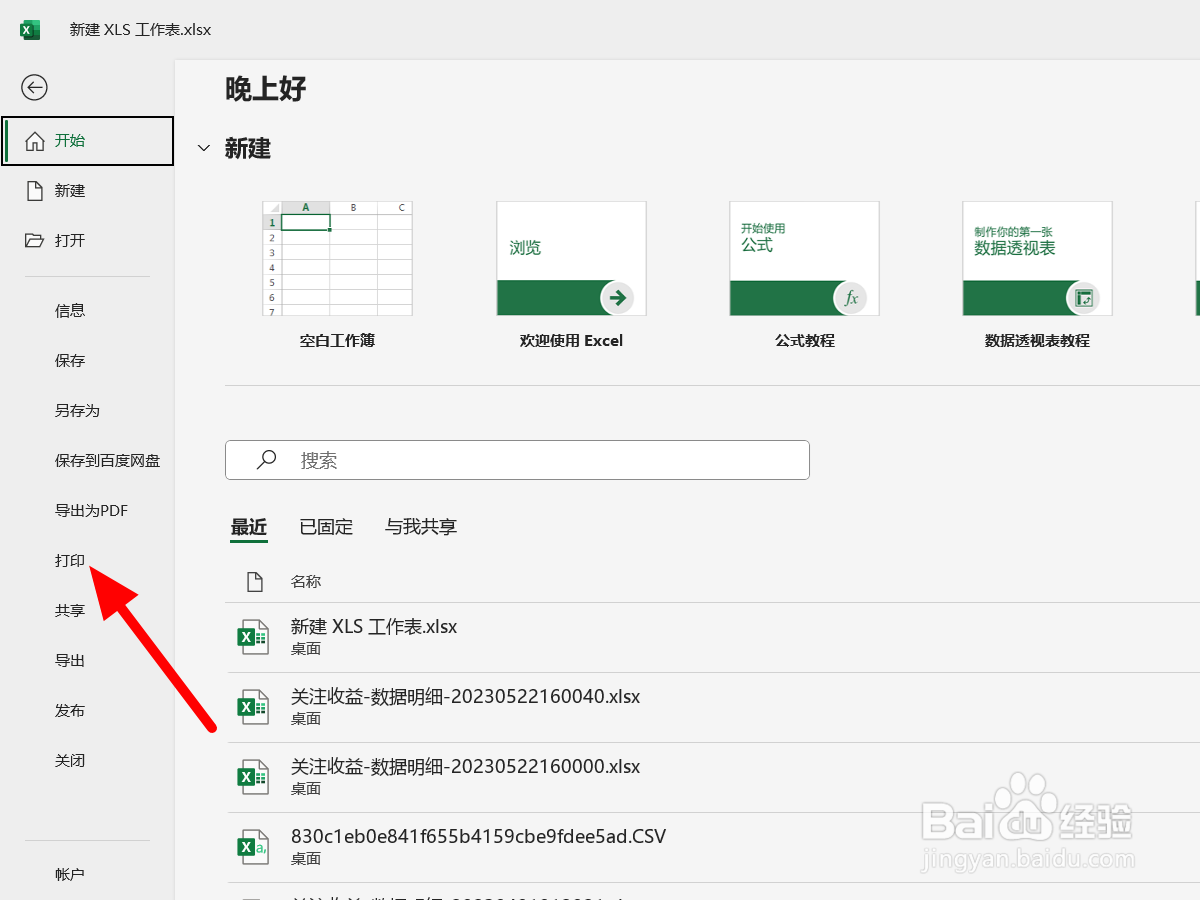1200x900 pixels.
Task: Open the 开始 page in sidebar
Action: (88, 141)
